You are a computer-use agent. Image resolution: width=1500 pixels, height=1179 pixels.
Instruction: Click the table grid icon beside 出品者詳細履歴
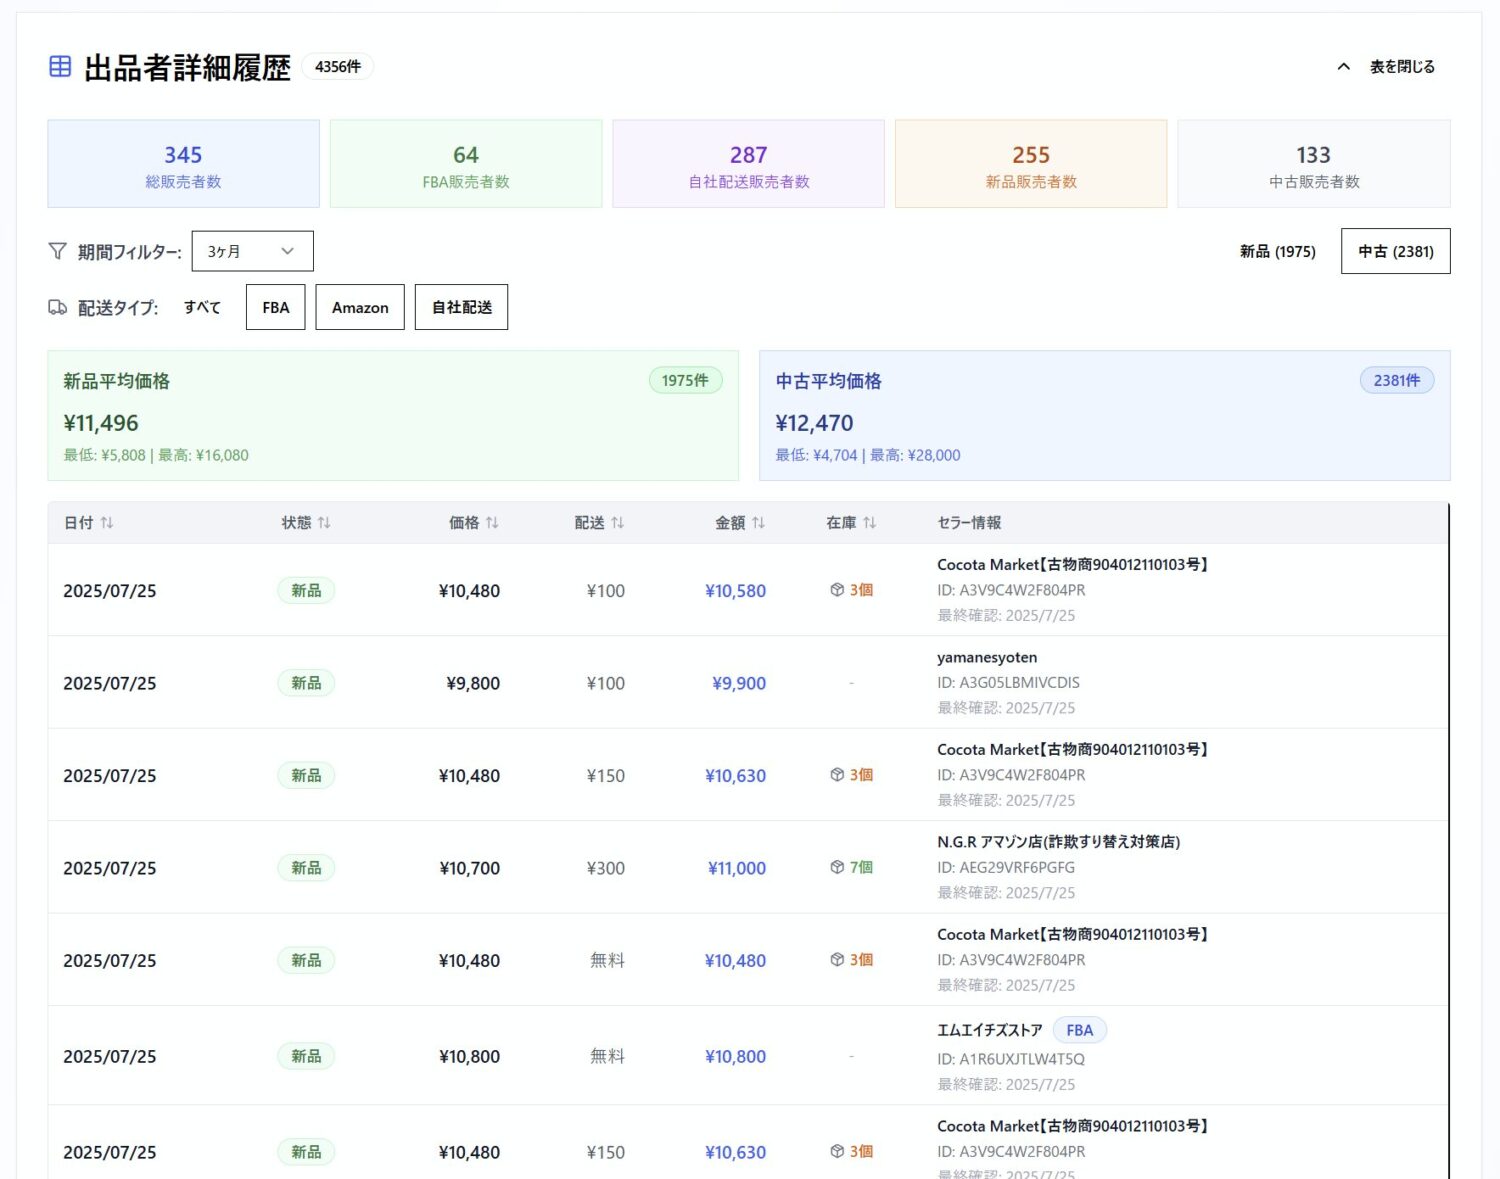coord(60,67)
